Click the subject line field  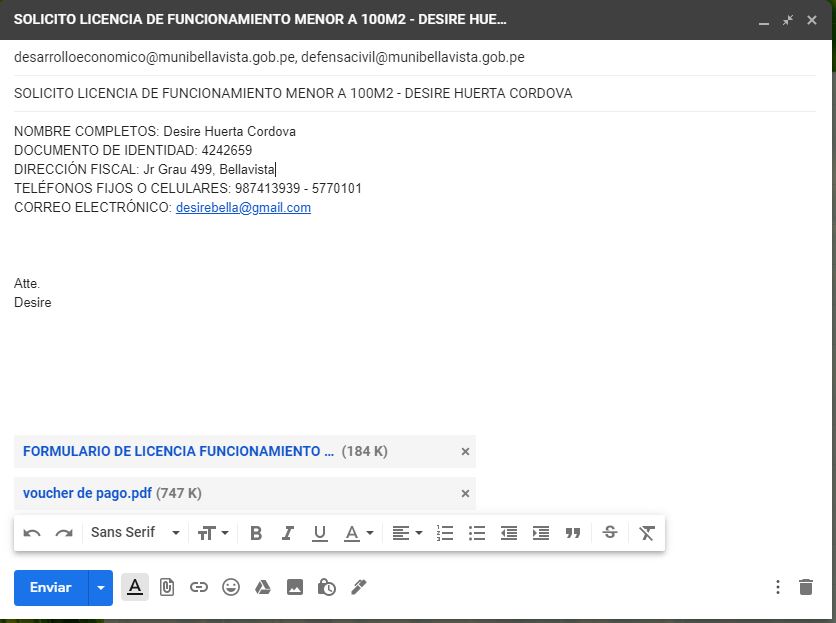point(415,93)
